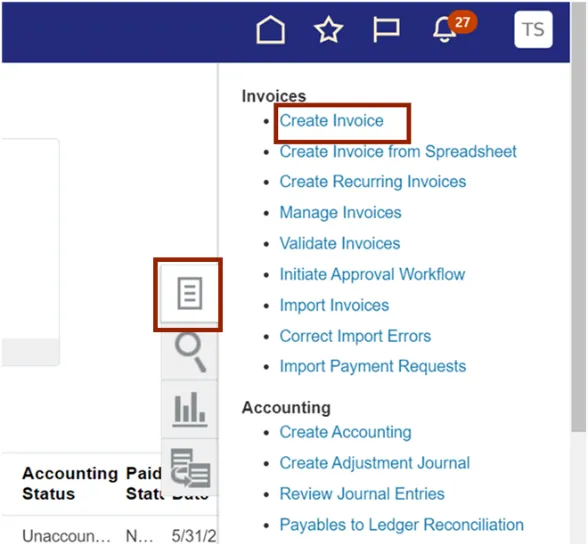The width and height of the screenshot is (588, 546).
Task: Open the Search panel magnifier icon
Action: tap(190, 352)
